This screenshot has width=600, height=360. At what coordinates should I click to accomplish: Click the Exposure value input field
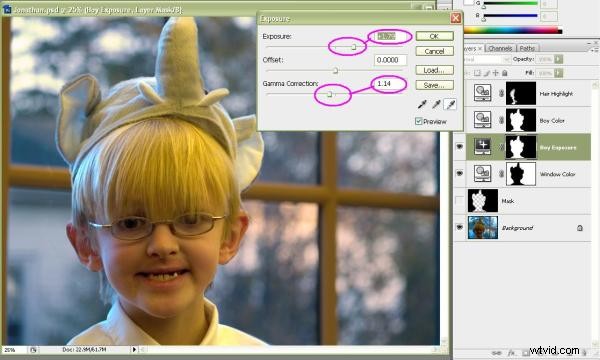tap(390, 36)
